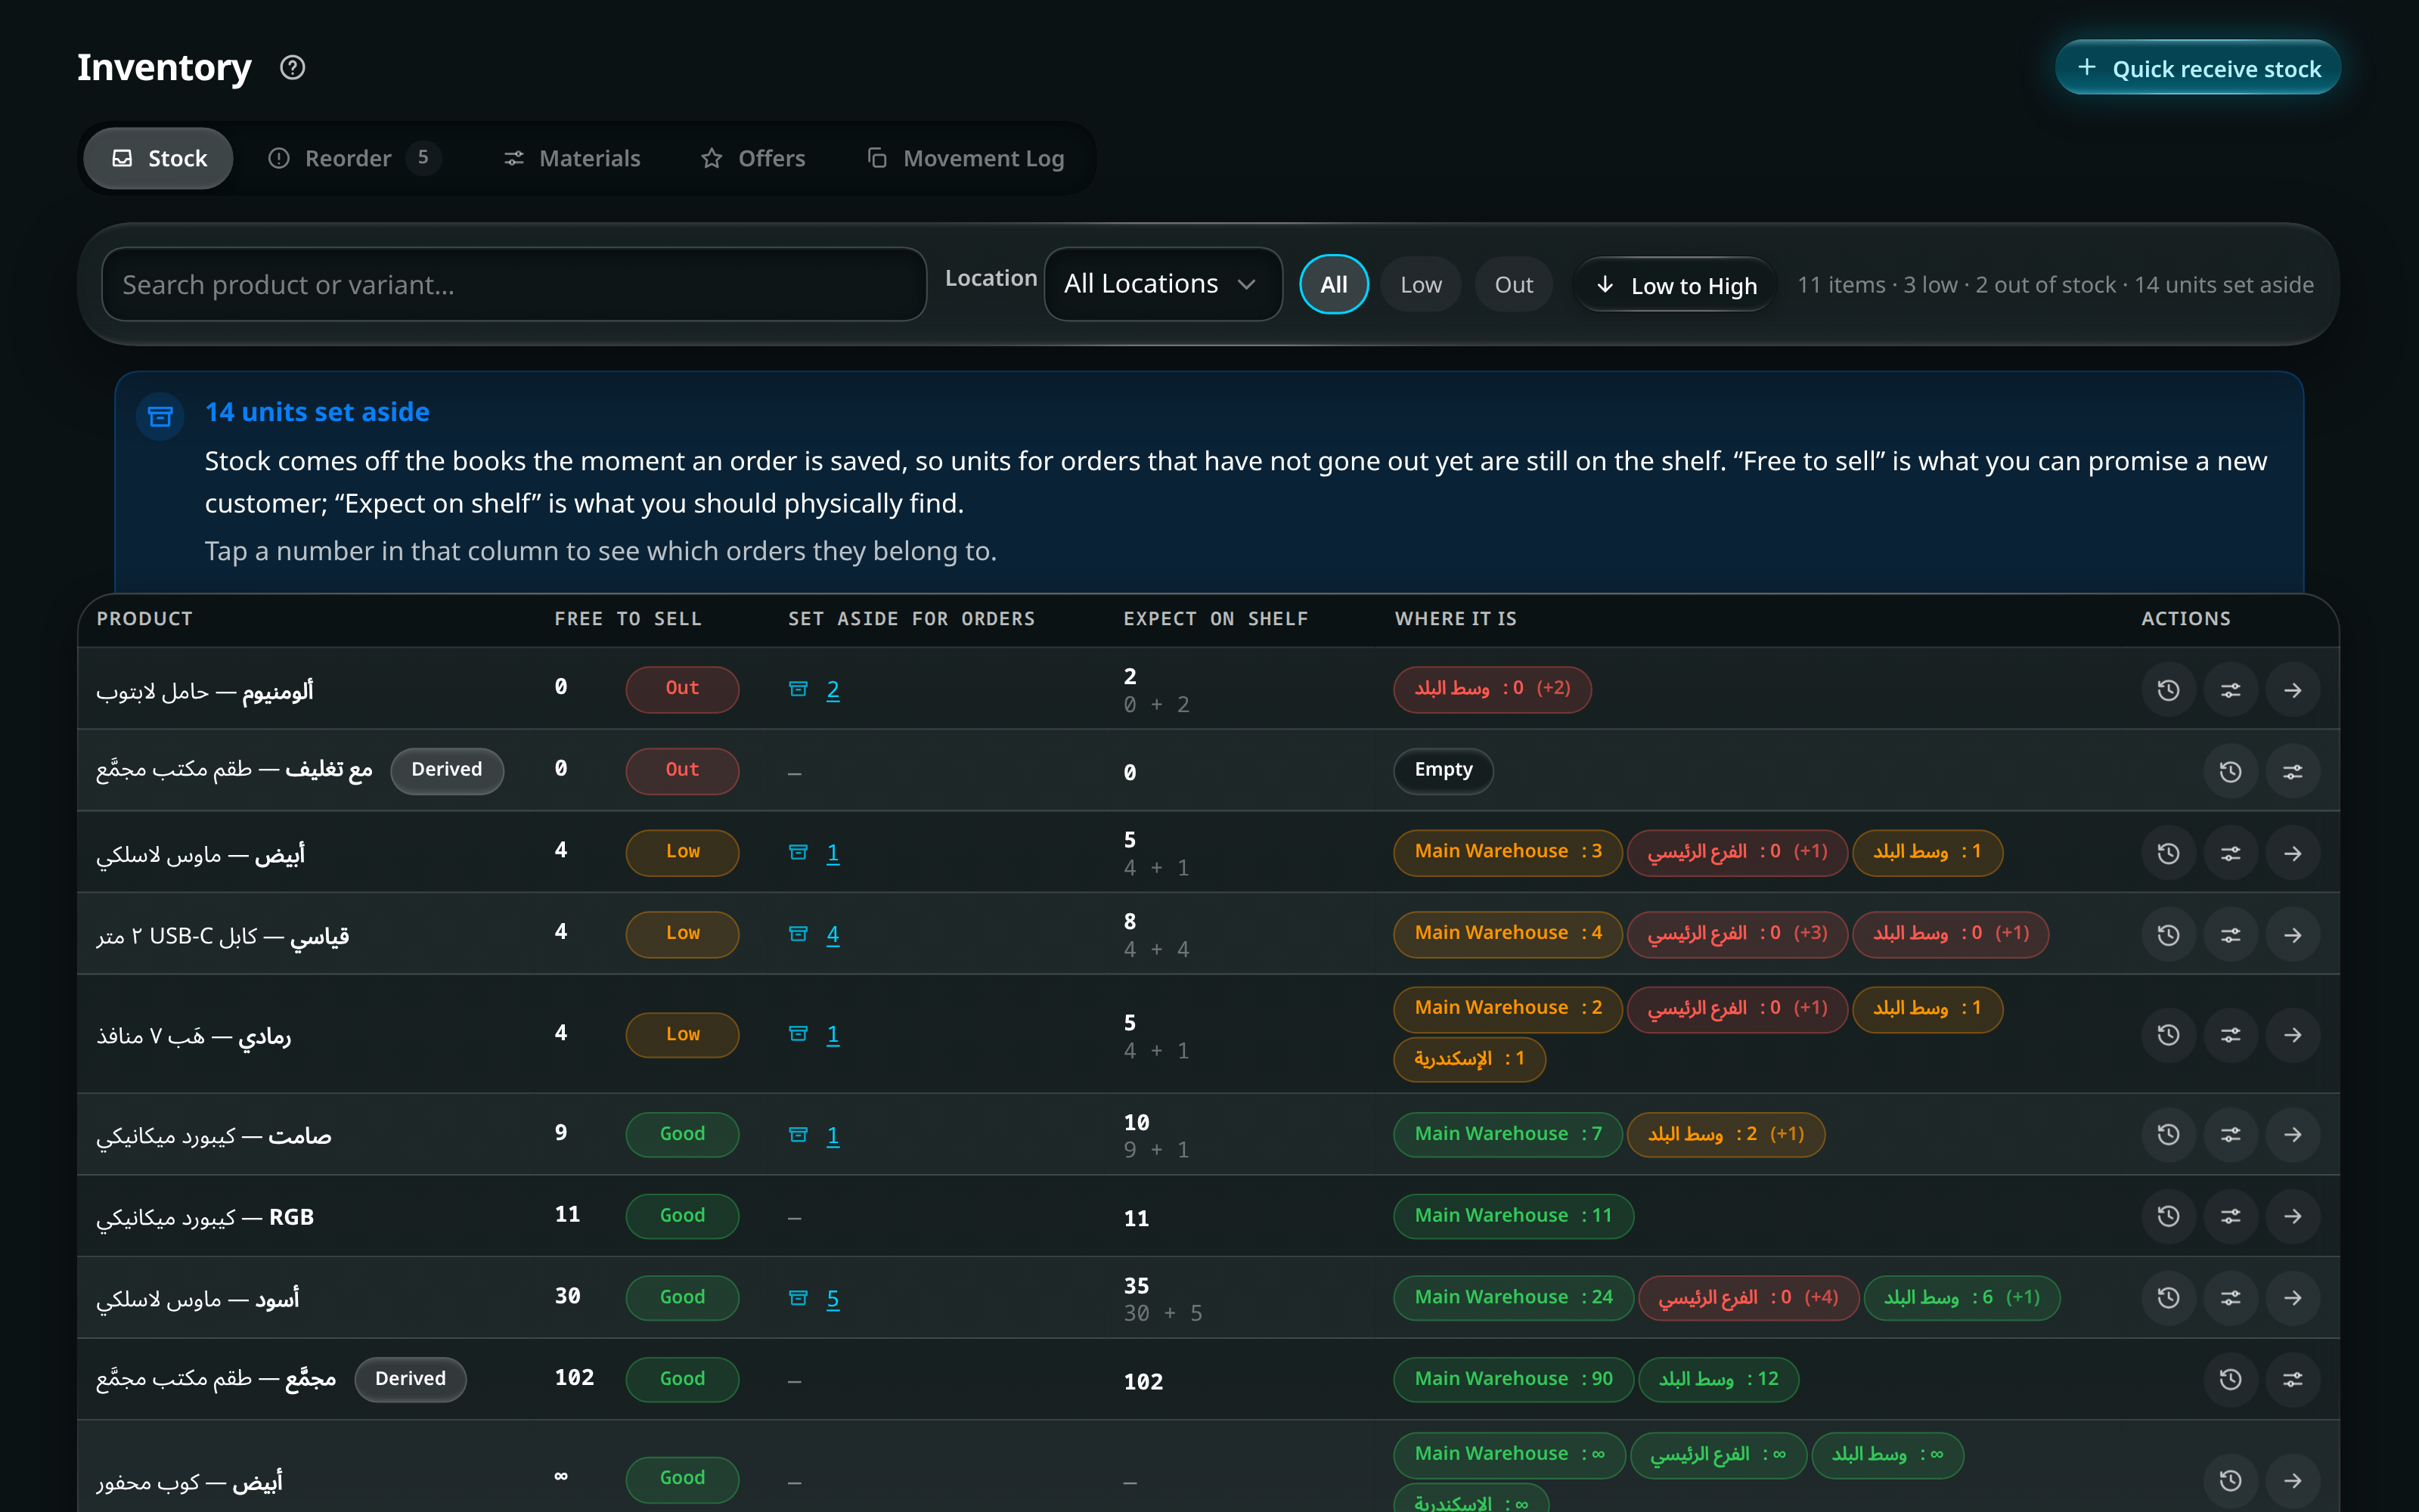Click the الإسكندرية : 1 location chip
Screen dimensions: 2419x1512
pyautogui.click(x=1469, y=1059)
